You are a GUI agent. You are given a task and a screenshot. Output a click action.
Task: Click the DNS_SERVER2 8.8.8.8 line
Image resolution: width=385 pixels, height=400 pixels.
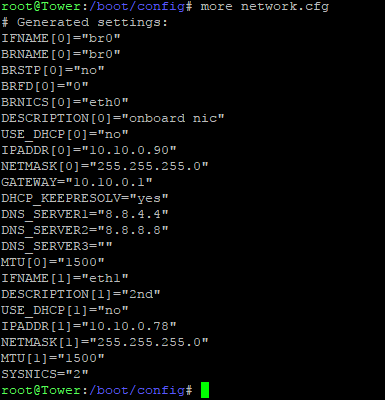click(85, 230)
